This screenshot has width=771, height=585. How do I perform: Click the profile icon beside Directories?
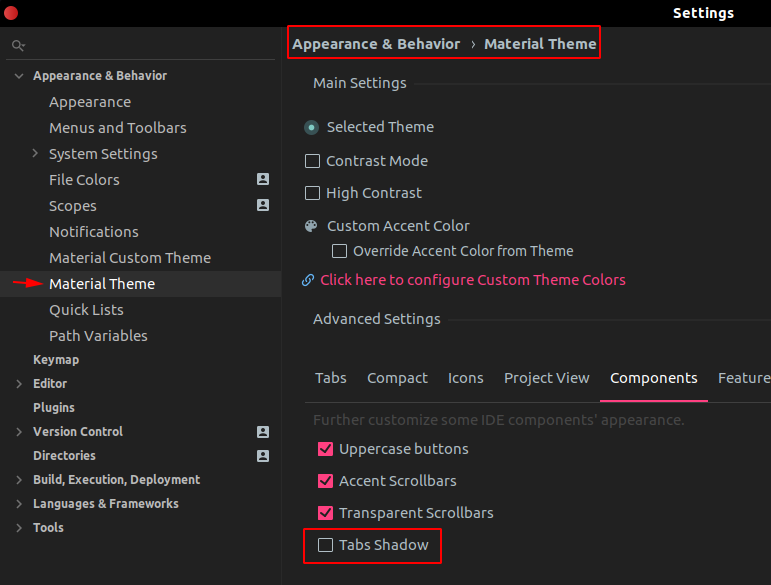(263, 456)
